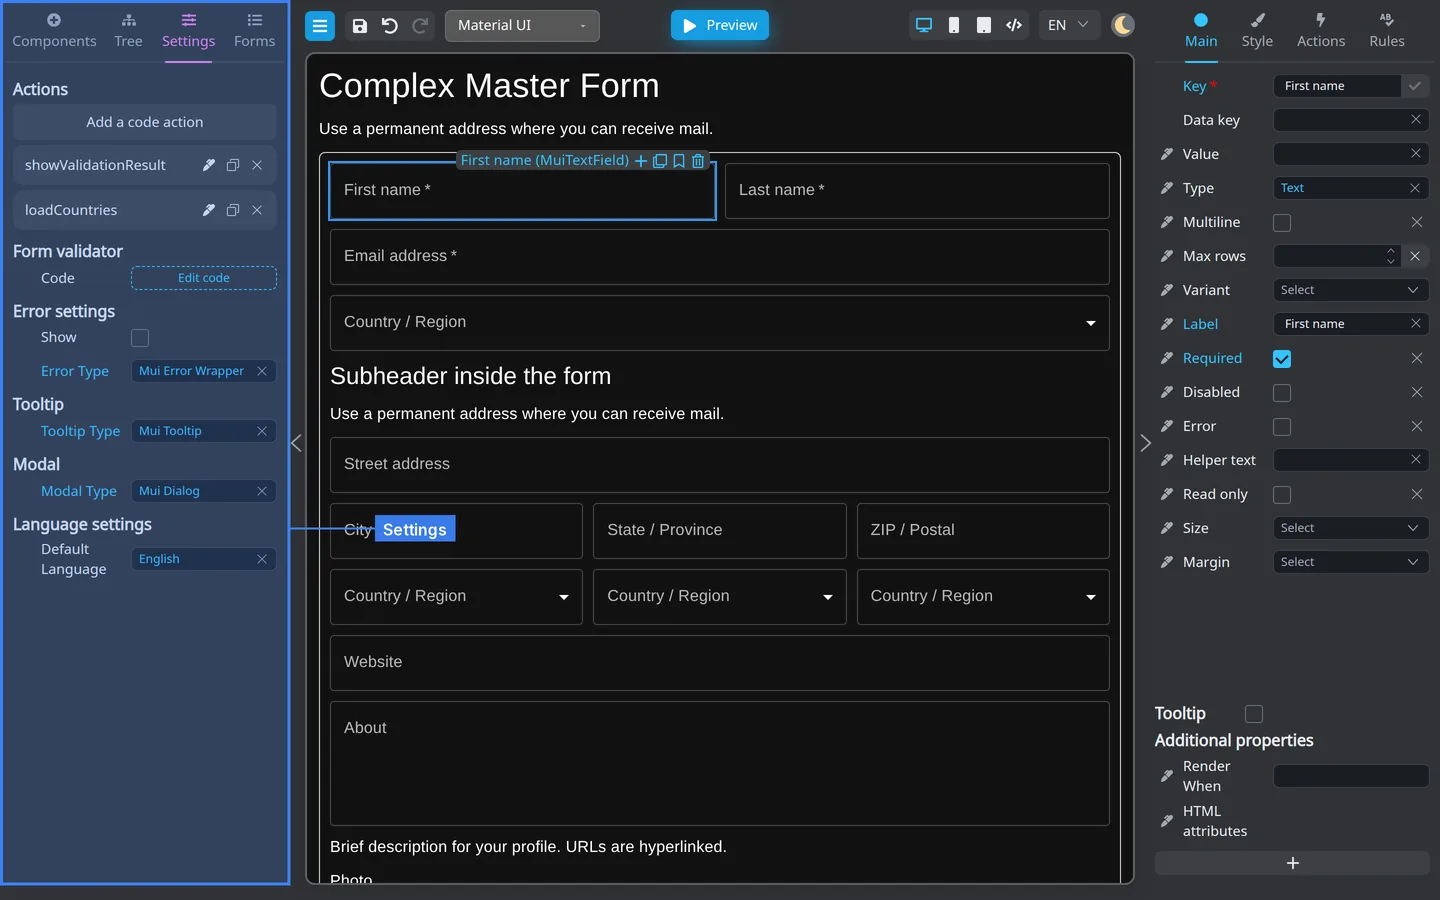The image size is (1440, 900).
Task: Open the Actions tab in right panel
Action: coord(1321,31)
